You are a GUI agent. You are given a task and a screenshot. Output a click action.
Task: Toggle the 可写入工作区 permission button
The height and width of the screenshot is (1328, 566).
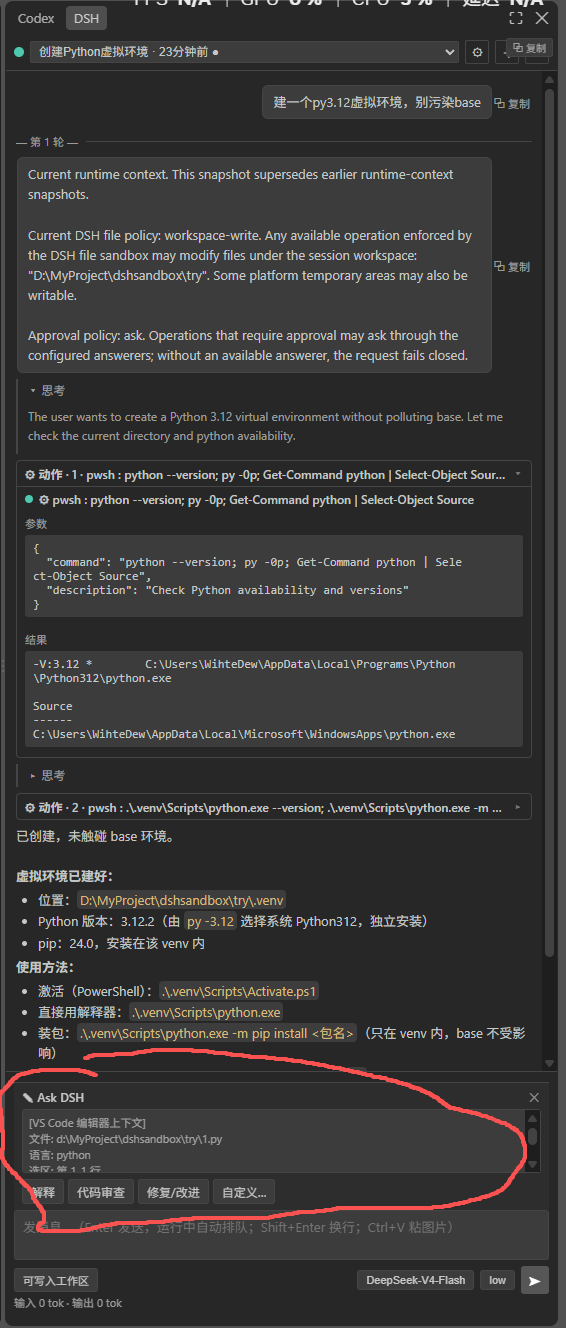tap(56, 1280)
